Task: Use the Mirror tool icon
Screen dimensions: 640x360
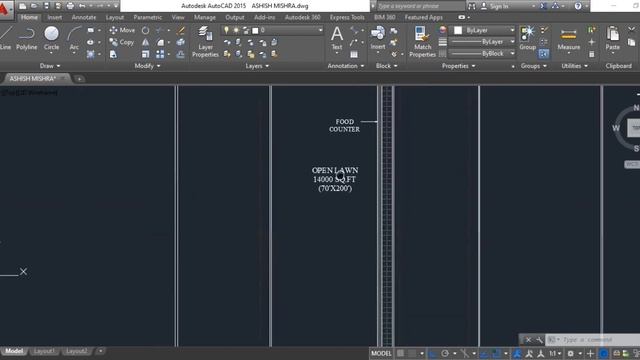Action: click(x=145, y=42)
